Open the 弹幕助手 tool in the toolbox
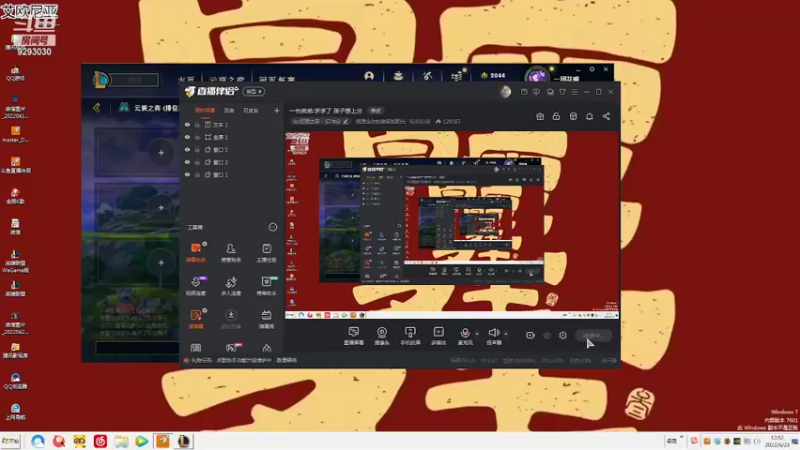 [195, 252]
